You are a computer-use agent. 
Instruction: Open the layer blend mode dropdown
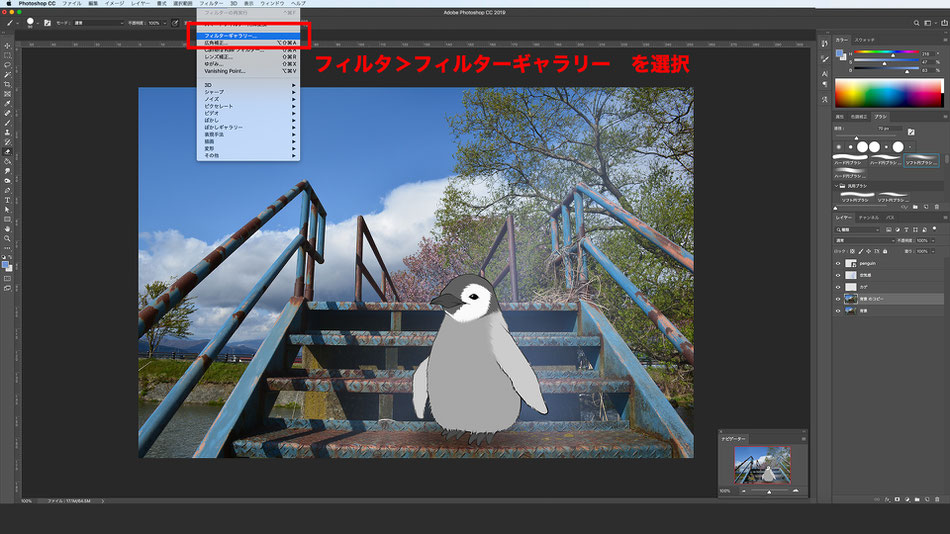(x=864, y=241)
